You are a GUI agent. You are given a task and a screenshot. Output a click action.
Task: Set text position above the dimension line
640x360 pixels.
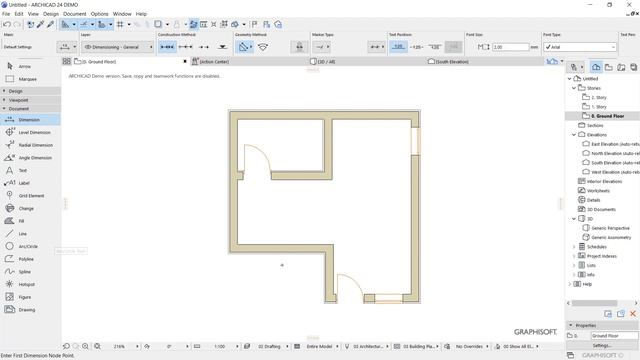click(x=398, y=47)
